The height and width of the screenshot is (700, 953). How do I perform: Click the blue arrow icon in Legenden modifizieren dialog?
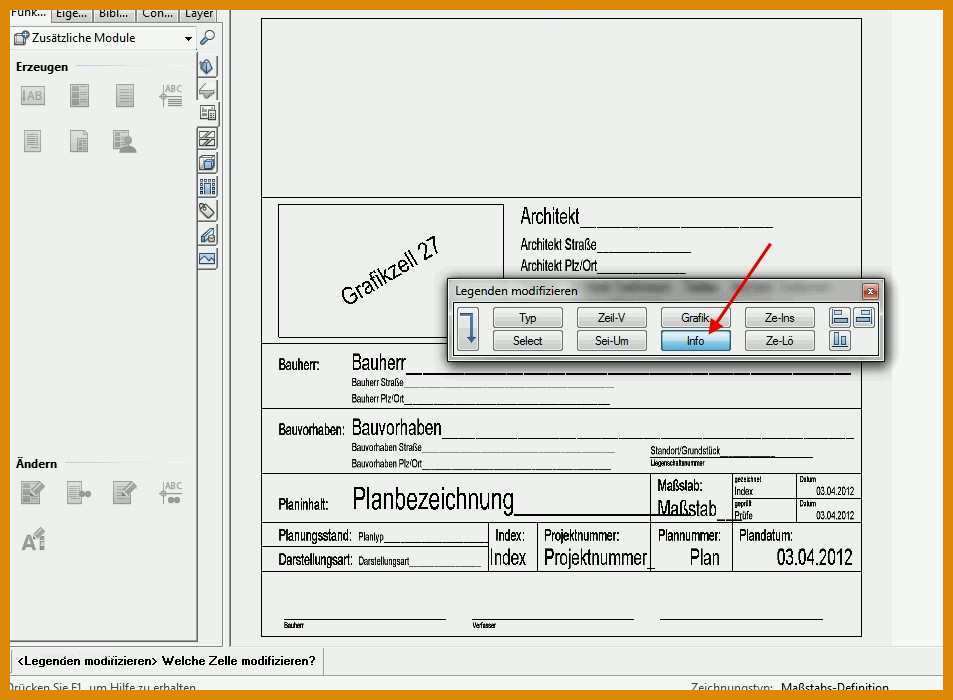pos(467,328)
